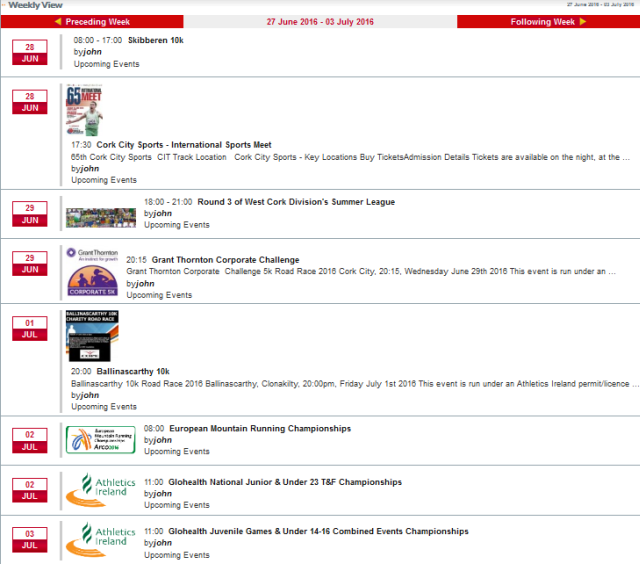Click the Ballinascarthy 10k Road Race 2016 description
This screenshot has width=640, height=564.
(355, 384)
